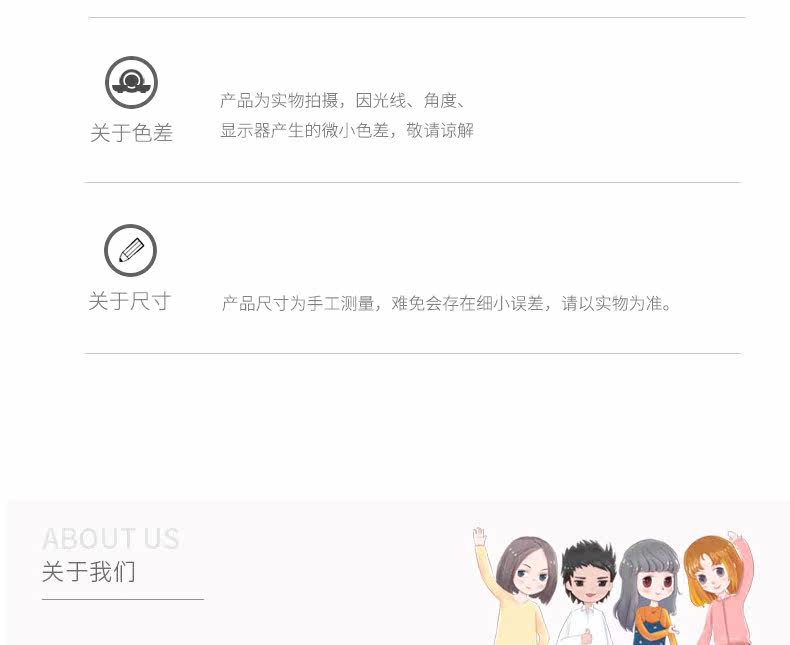790x645 pixels.
Task: Click the underline beneath 关于我们
Action: point(123,600)
